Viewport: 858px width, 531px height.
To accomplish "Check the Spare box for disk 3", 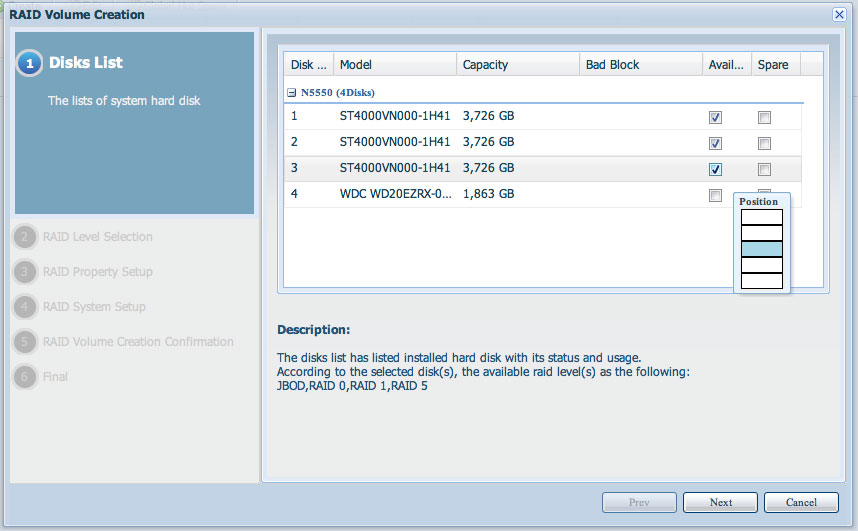I will [x=764, y=169].
